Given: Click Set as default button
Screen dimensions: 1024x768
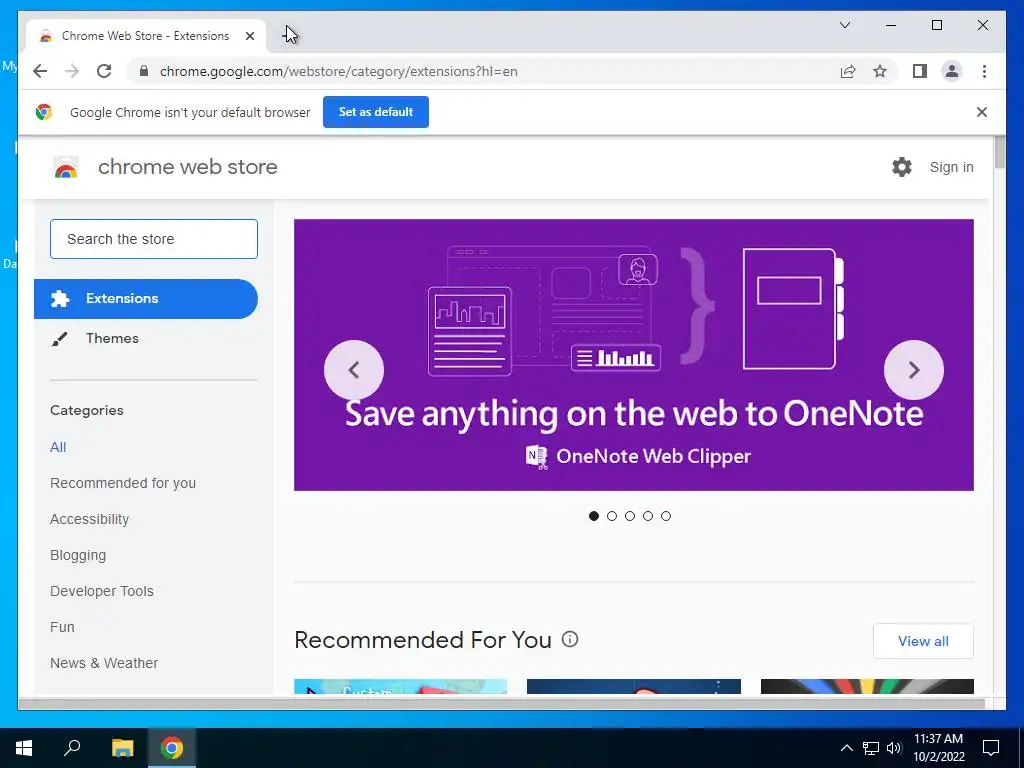Looking at the screenshot, I should click(376, 112).
